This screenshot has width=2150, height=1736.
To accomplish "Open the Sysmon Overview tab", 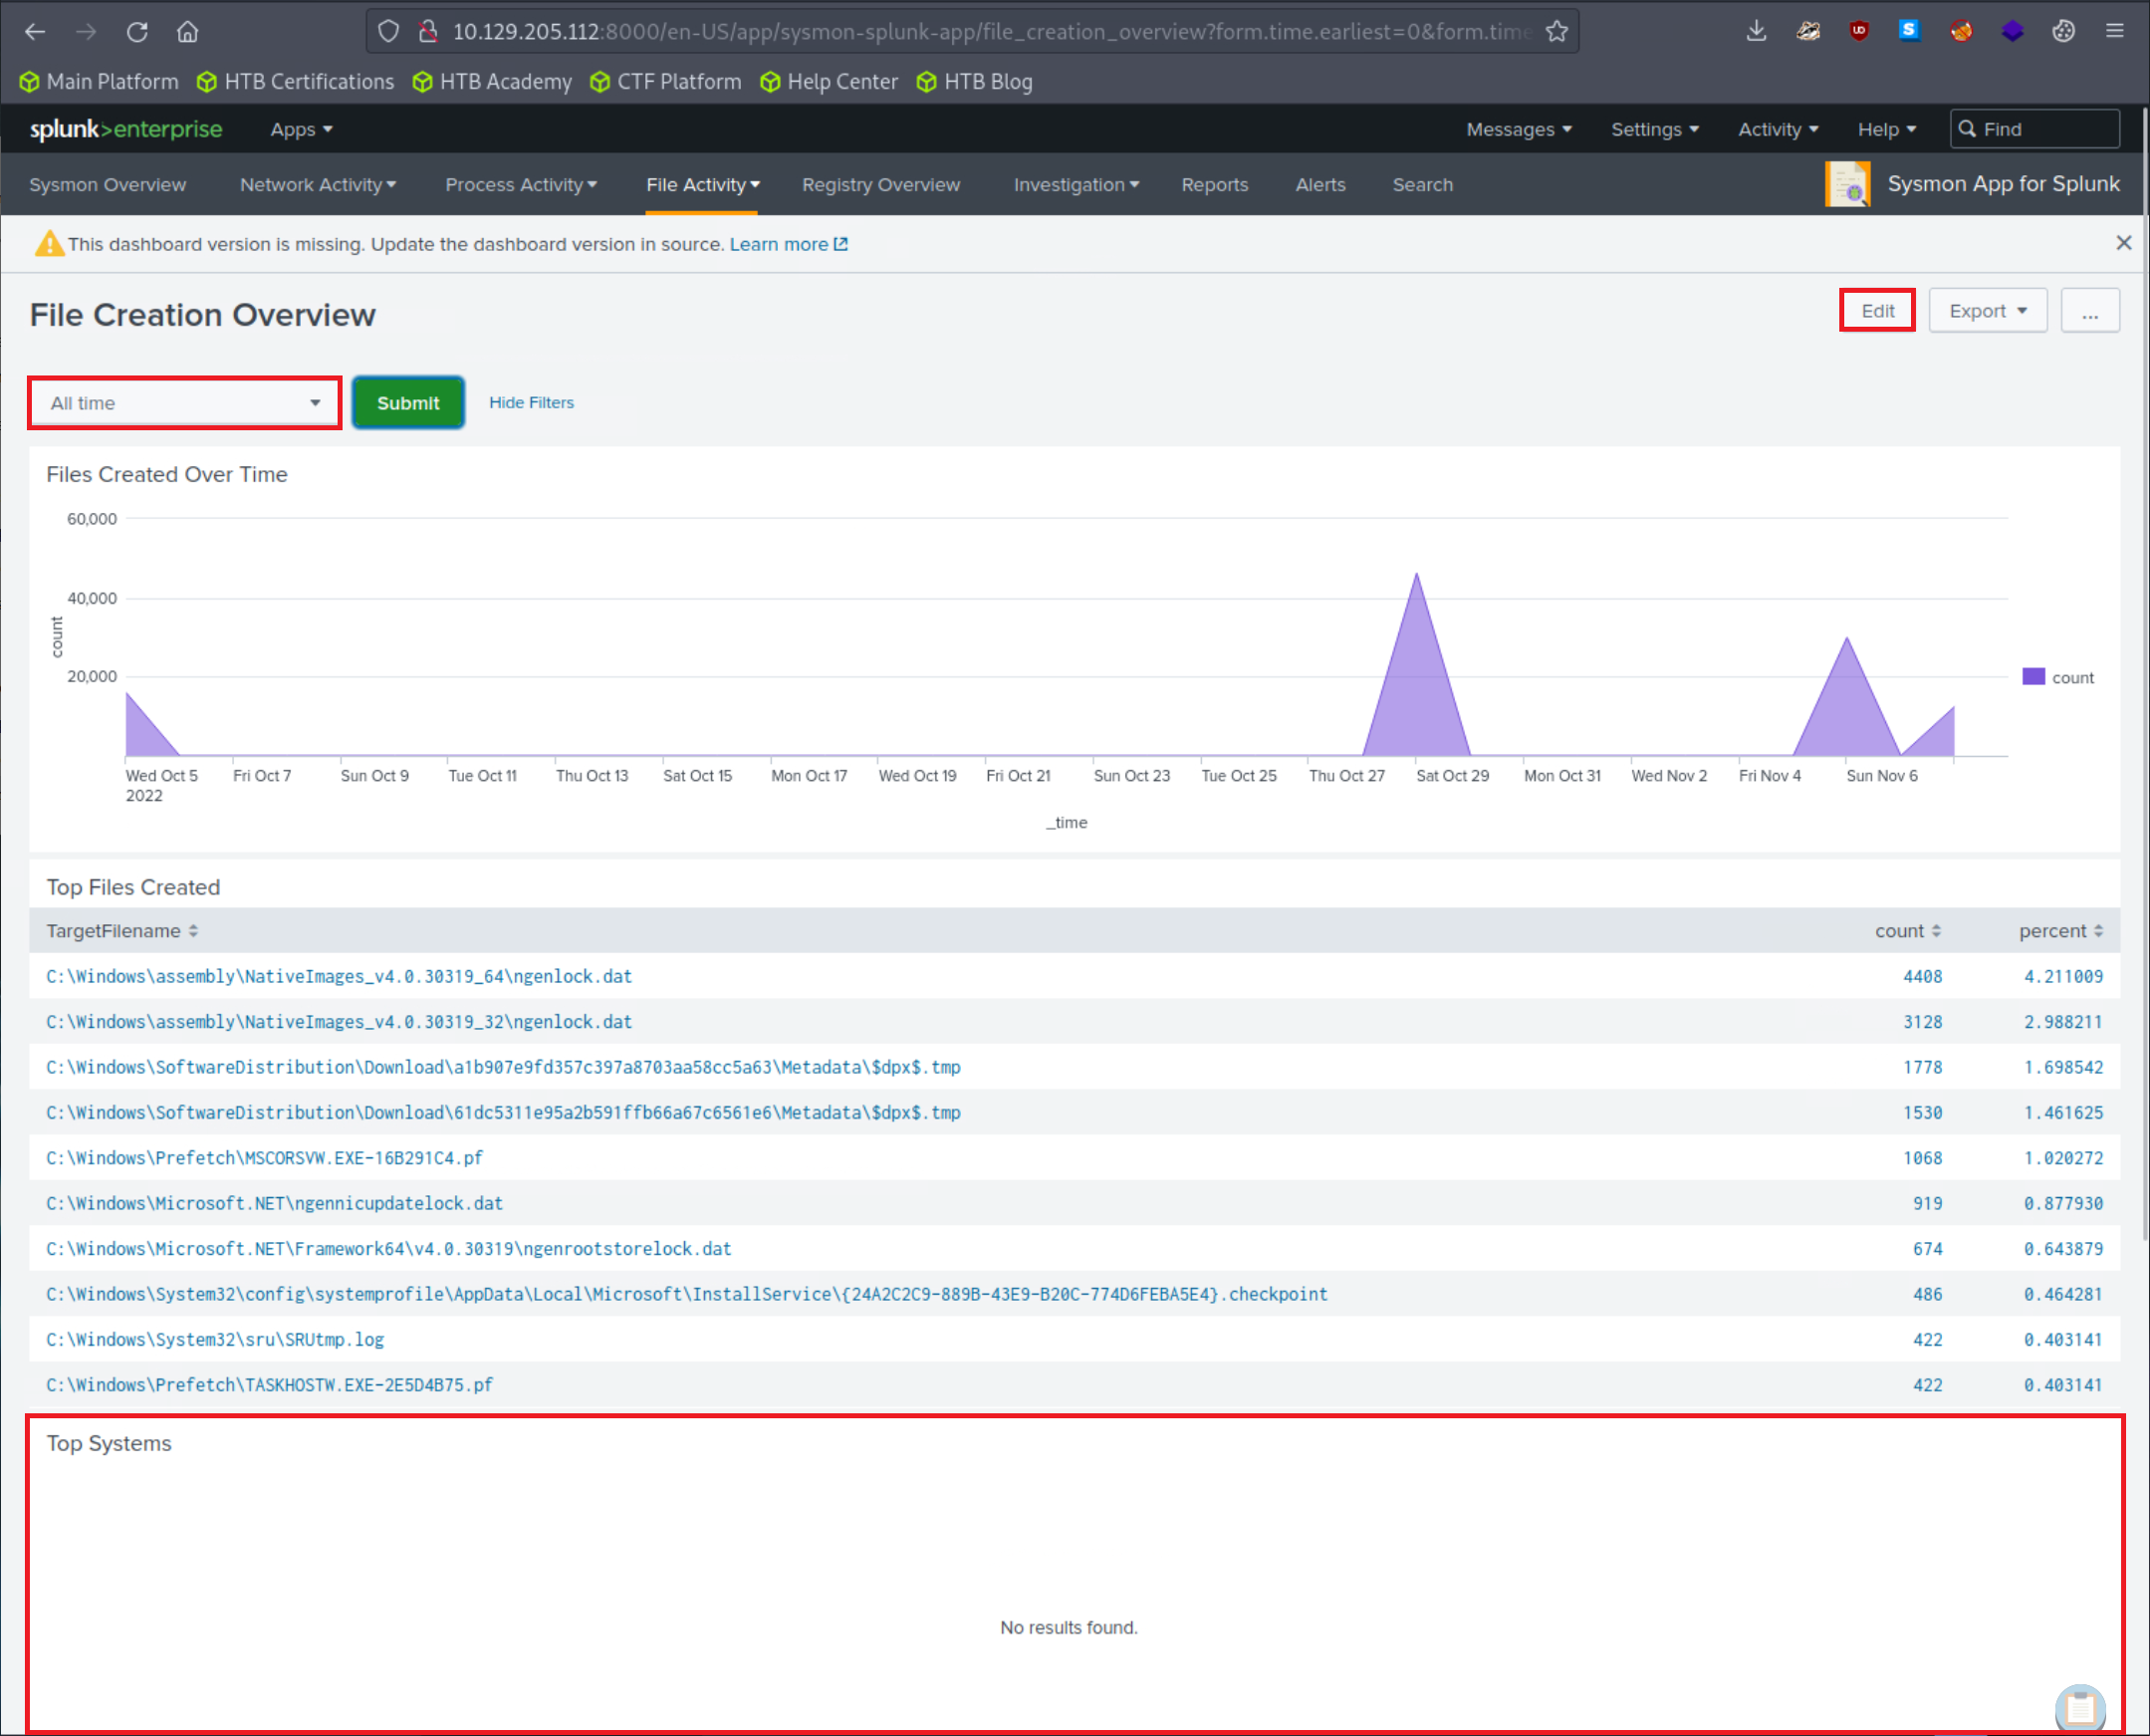I will 108,184.
